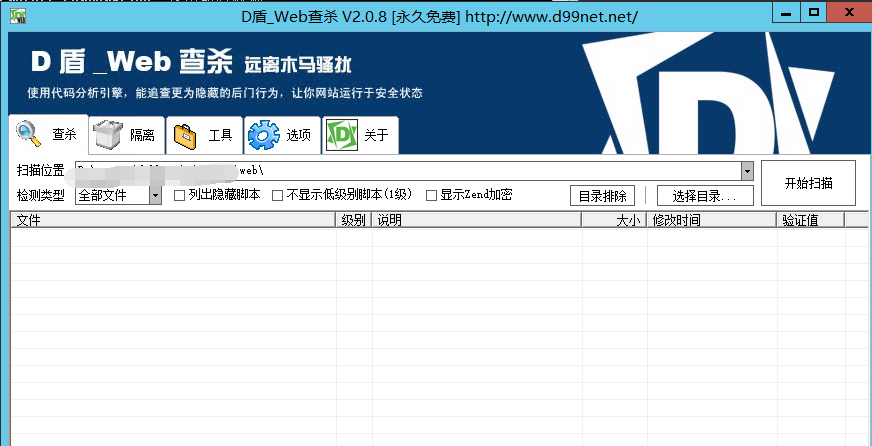Screen dimensions: 872x446
Task: Click the 选择目录... button
Action: click(704, 196)
